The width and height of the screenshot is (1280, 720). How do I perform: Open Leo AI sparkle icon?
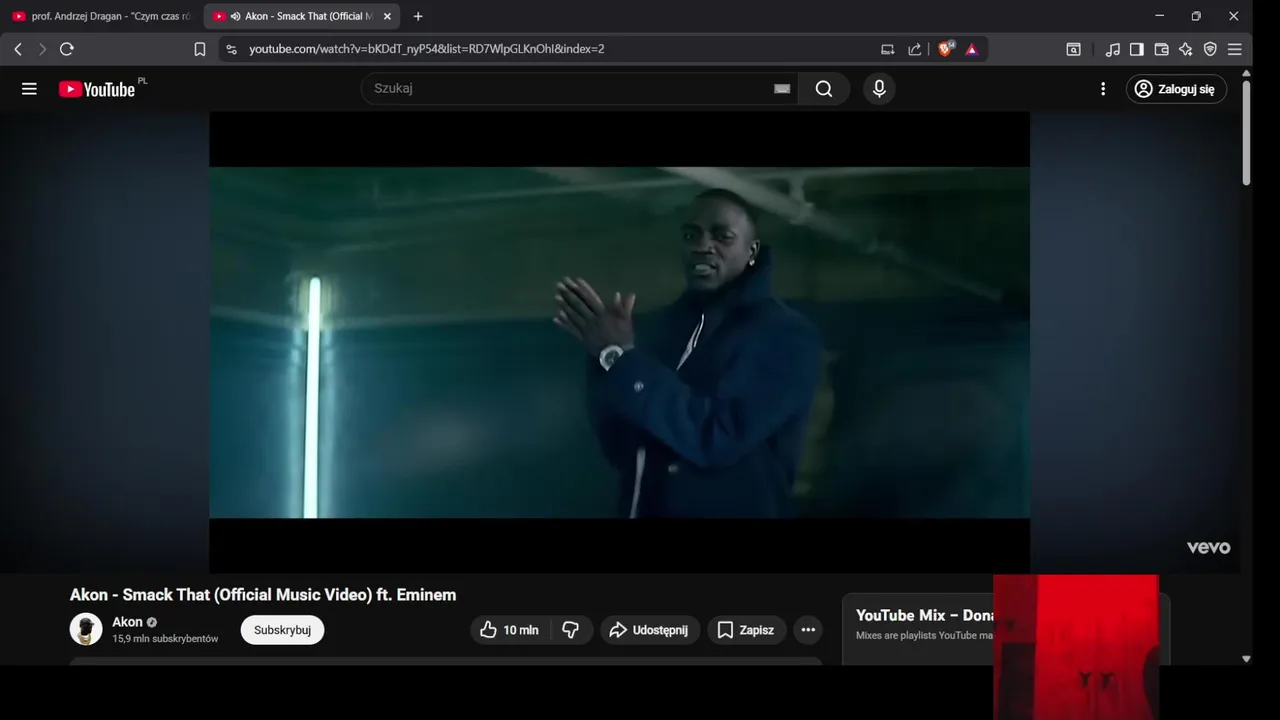pos(1186,49)
